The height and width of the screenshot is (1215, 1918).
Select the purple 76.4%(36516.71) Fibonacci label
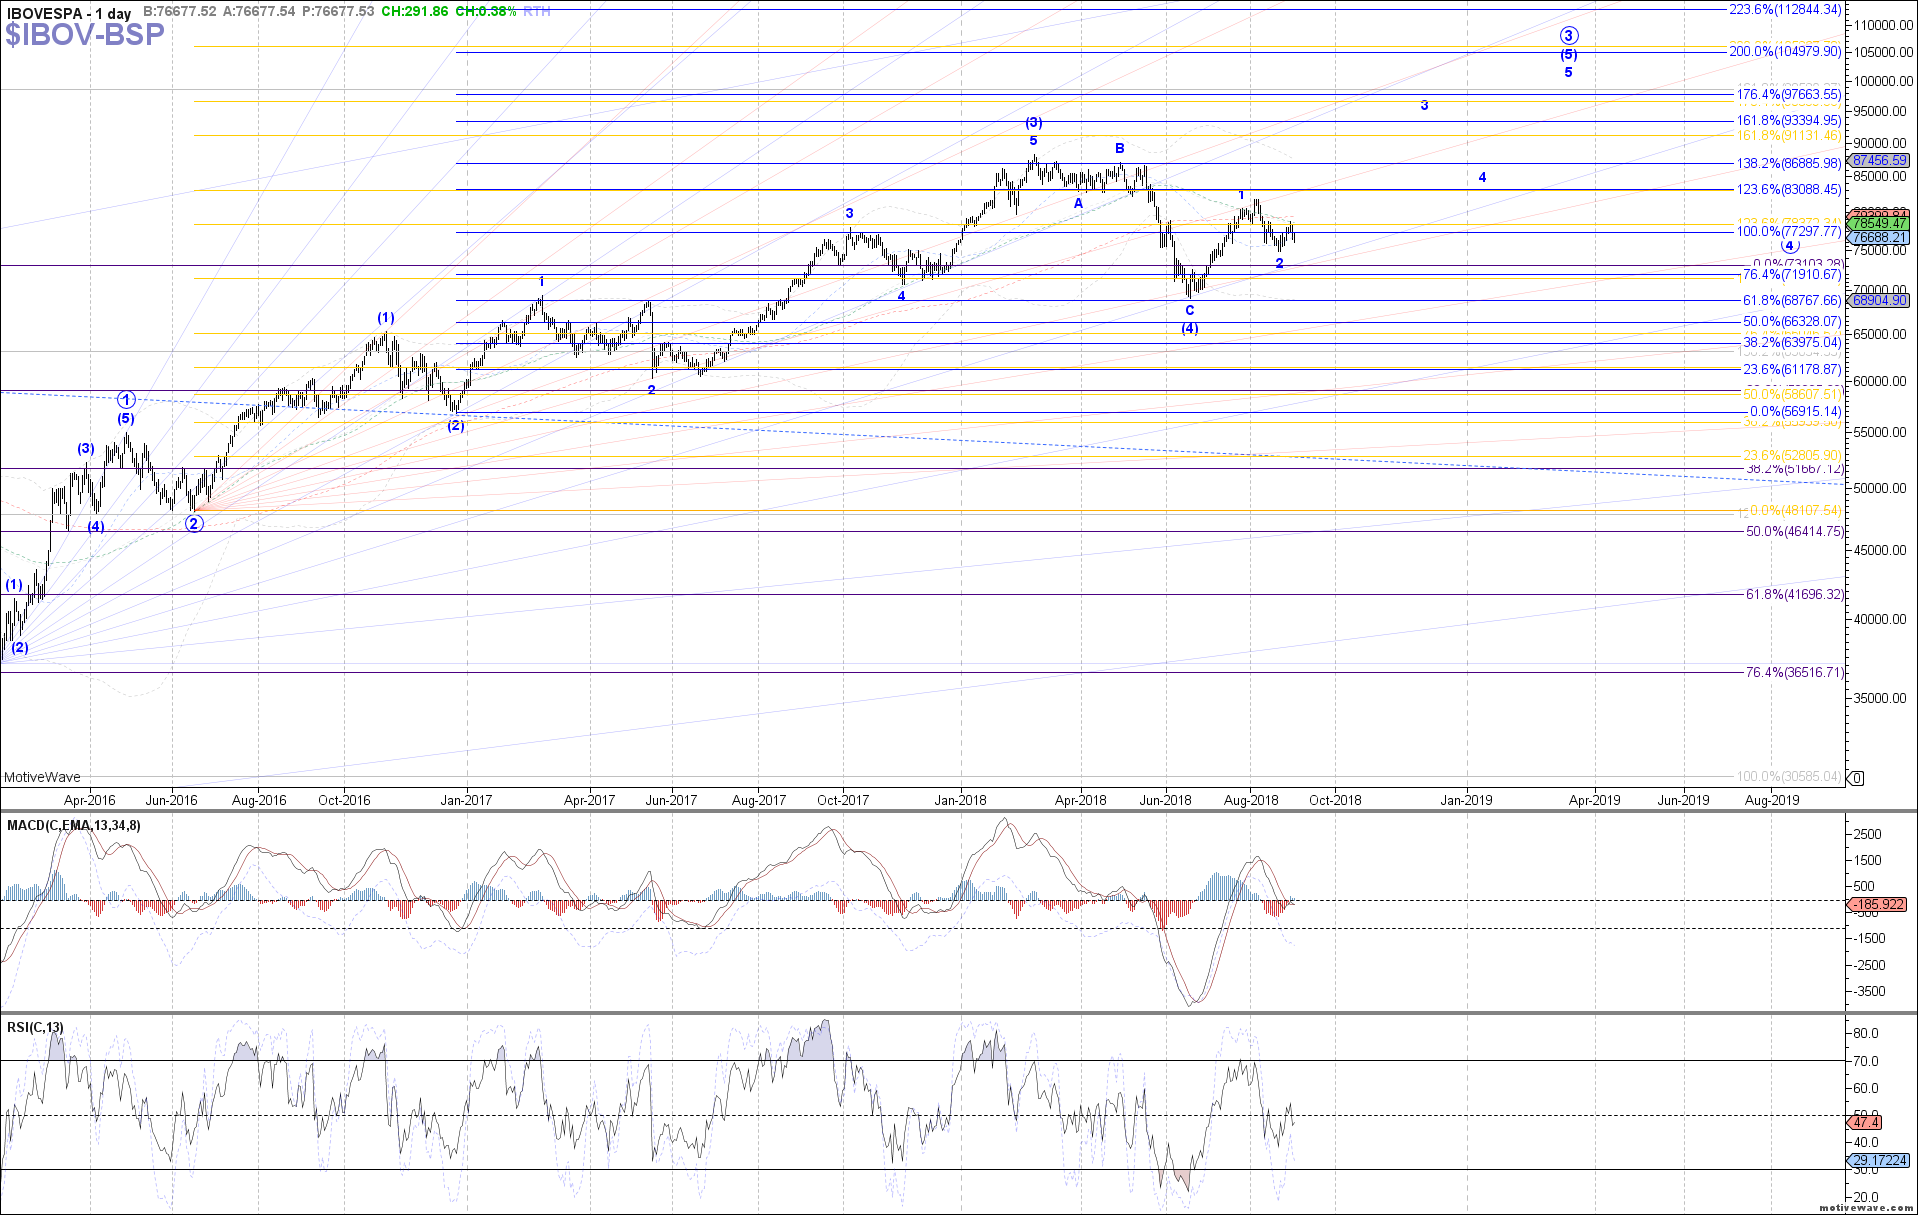pos(1795,672)
